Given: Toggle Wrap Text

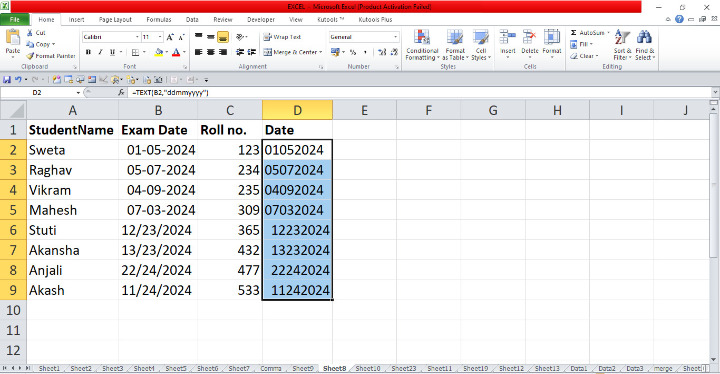Looking at the screenshot, I should coord(282,37).
